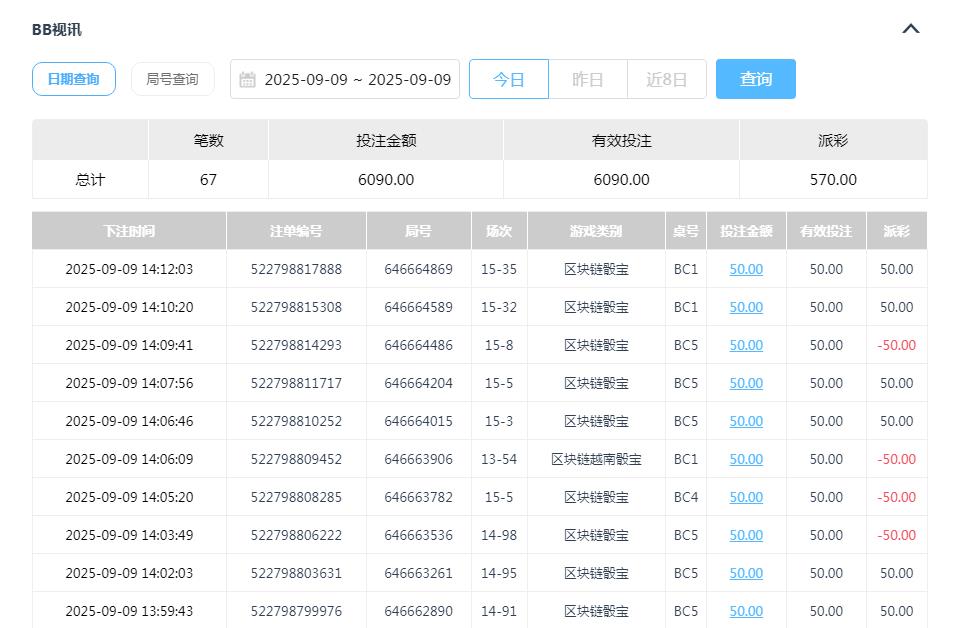Click the blue 查询 search button
This screenshot has width=967, height=628.
pyautogui.click(x=756, y=79)
